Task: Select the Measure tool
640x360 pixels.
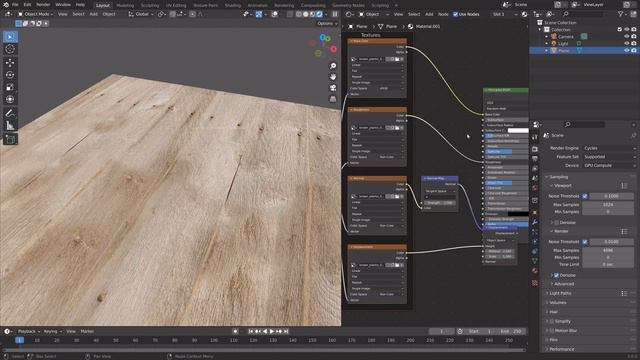Action: point(10,126)
